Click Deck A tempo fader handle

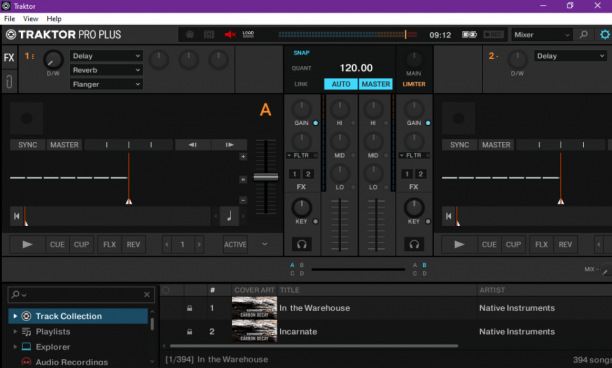(x=266, y=177)
